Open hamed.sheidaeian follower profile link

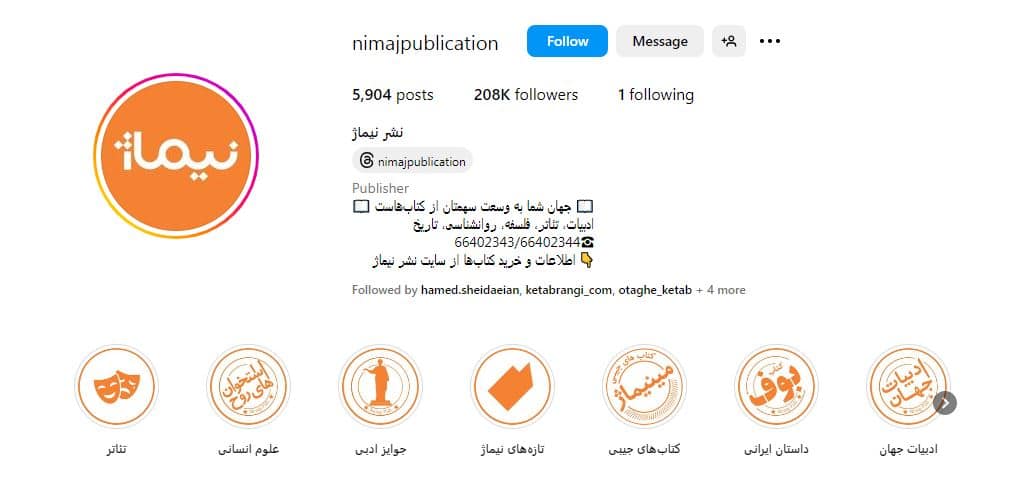(x=469, y=290)
